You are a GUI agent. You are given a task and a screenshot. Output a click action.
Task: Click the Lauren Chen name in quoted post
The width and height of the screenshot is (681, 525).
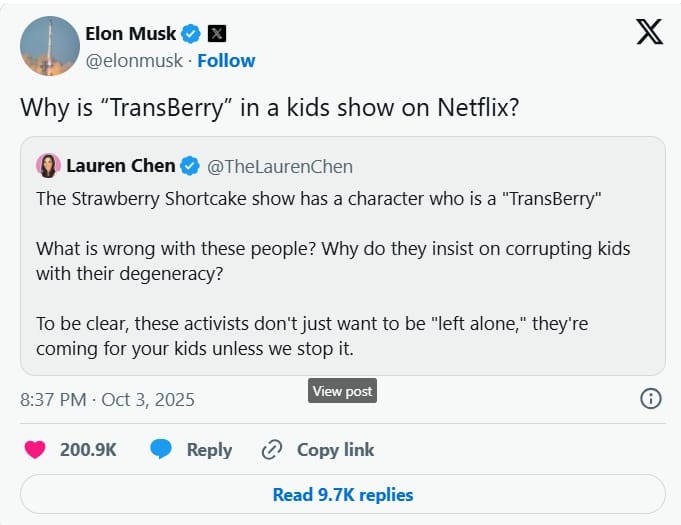point(120,166)
